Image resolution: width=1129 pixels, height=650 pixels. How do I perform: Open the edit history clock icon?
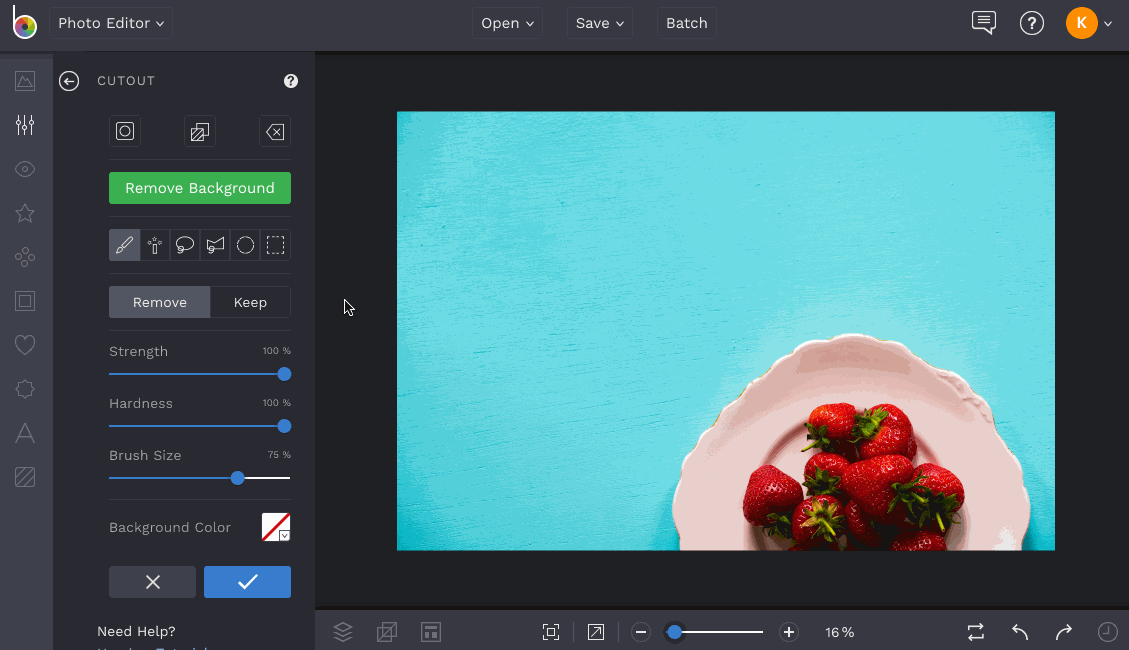(x=1107, y=632)
